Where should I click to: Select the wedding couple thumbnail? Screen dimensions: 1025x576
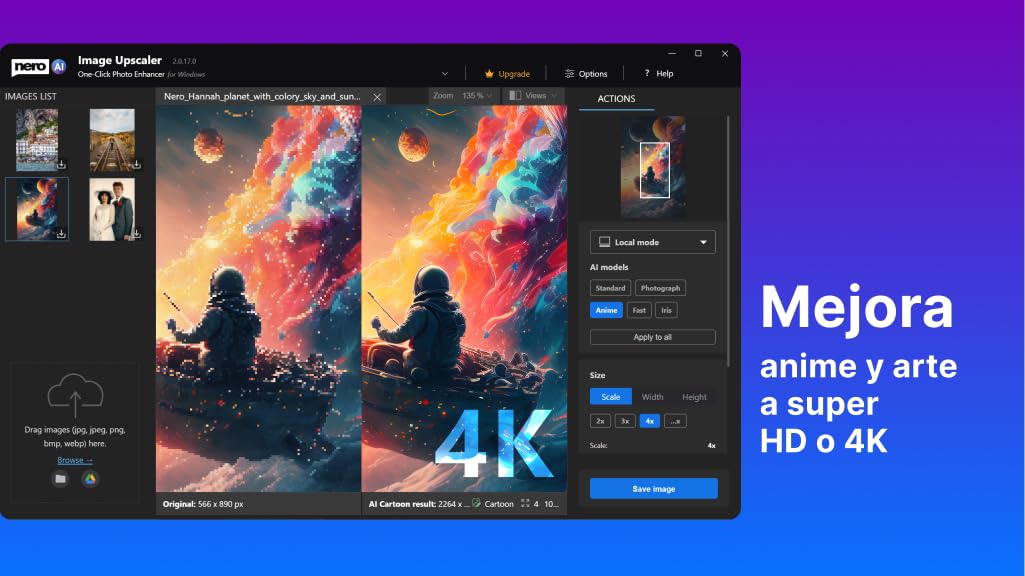coord(112,209)
